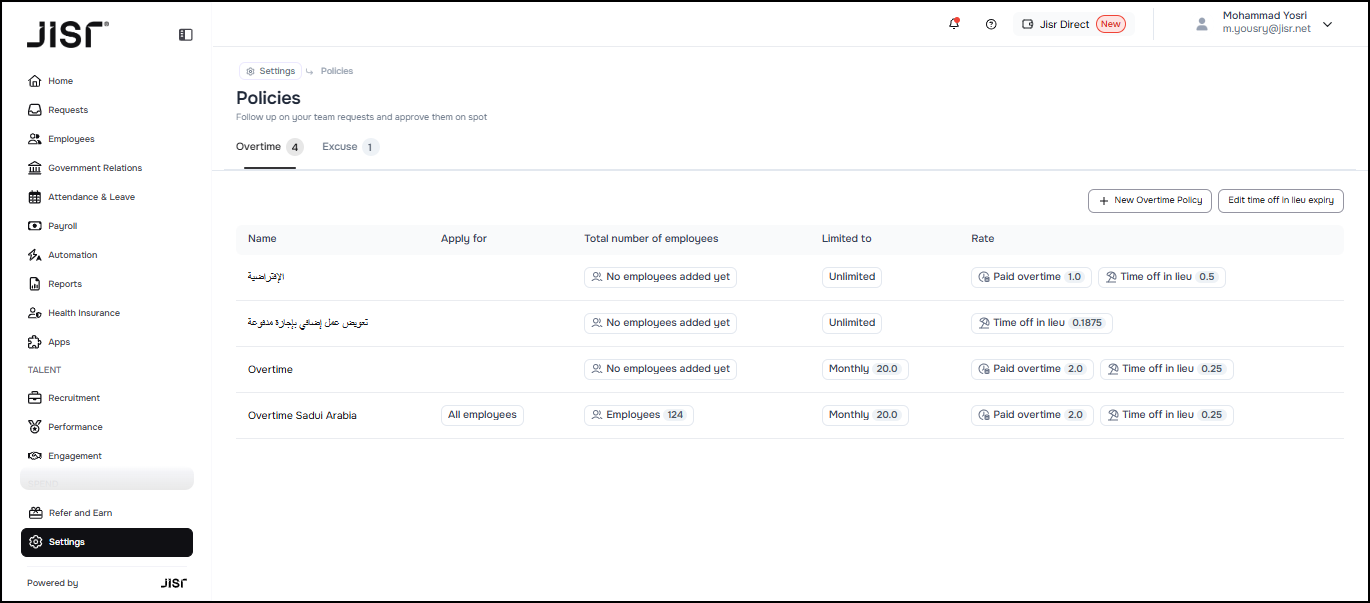1370x603 pixels.
Task: Click New Overtime Policy button
Action: (x=1149, y=200)
